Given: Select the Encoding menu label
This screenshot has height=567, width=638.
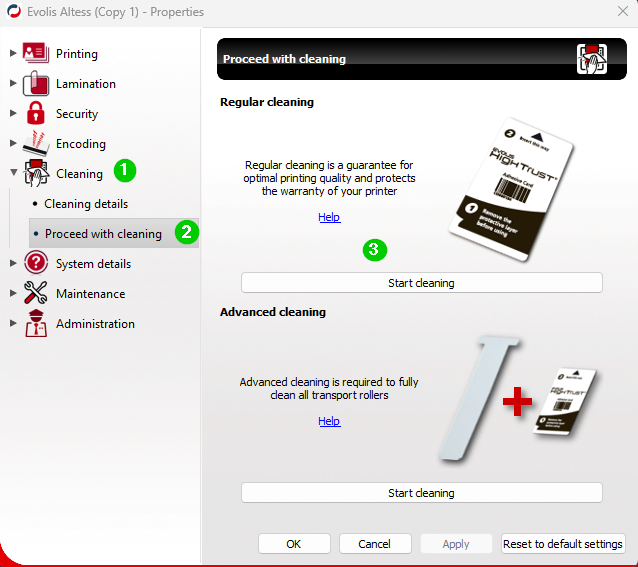Looking at the screenshot, I should coord(81,144).
